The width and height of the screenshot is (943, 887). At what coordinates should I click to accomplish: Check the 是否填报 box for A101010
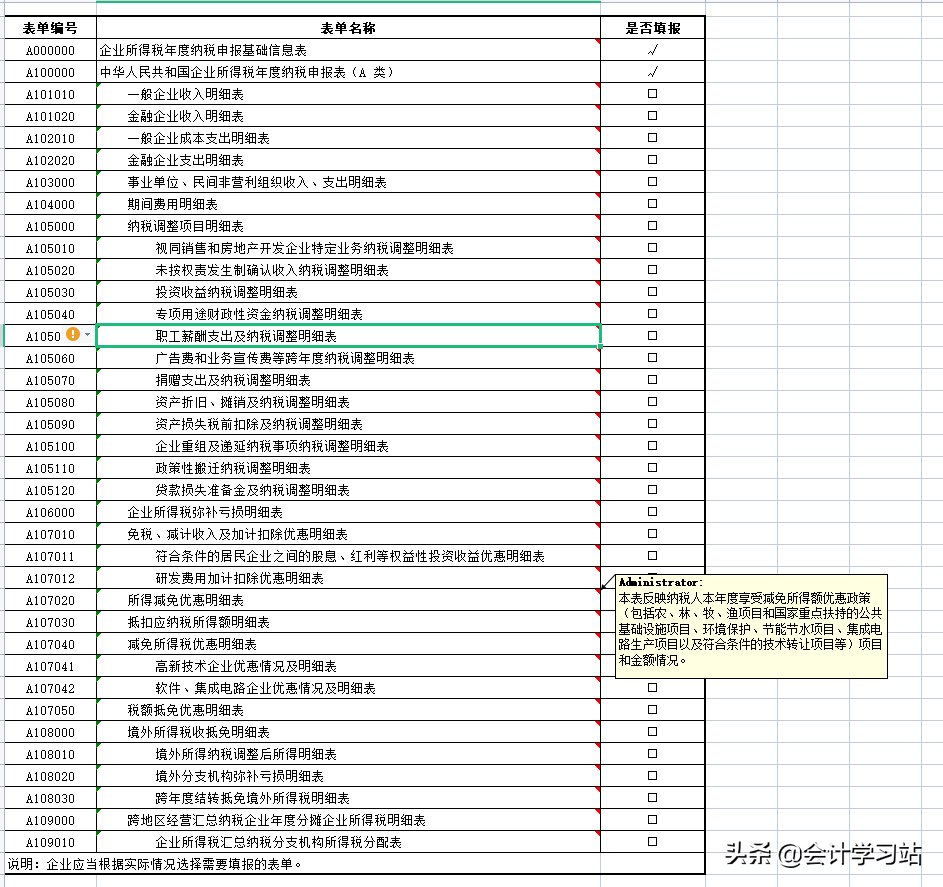click(x=653, y=94)
